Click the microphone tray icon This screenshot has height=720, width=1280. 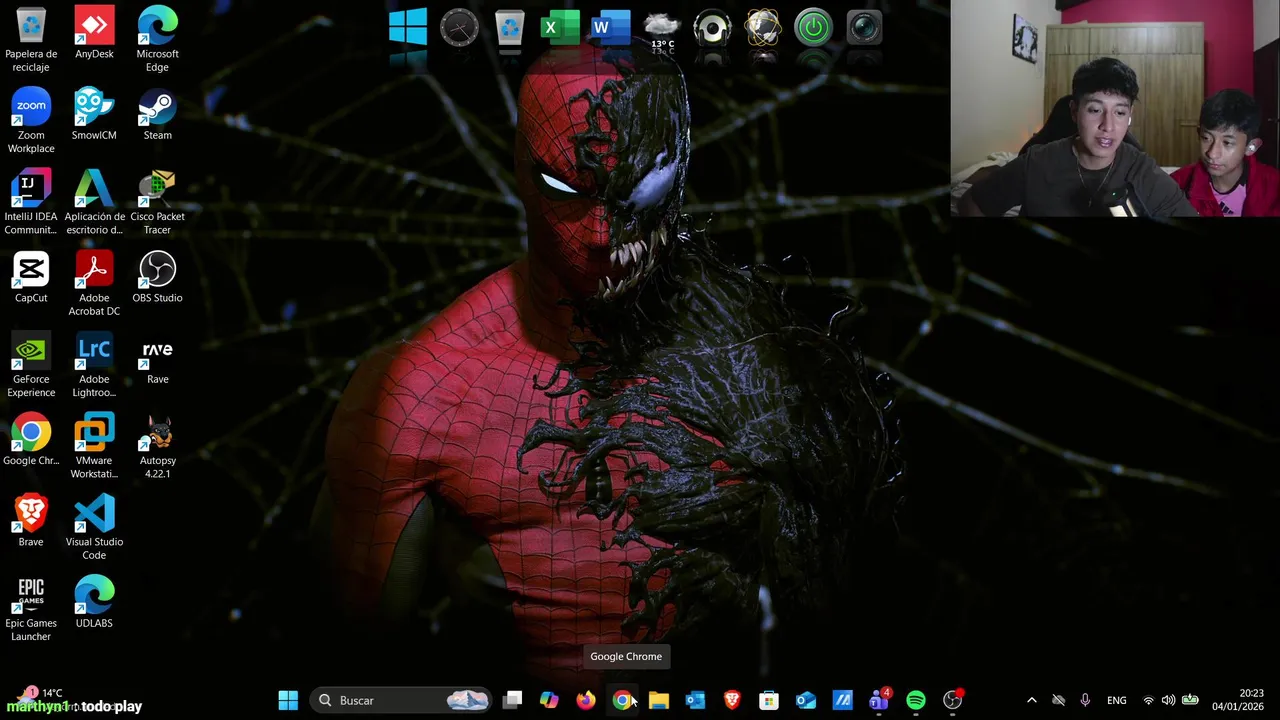tap(1085, 700)
